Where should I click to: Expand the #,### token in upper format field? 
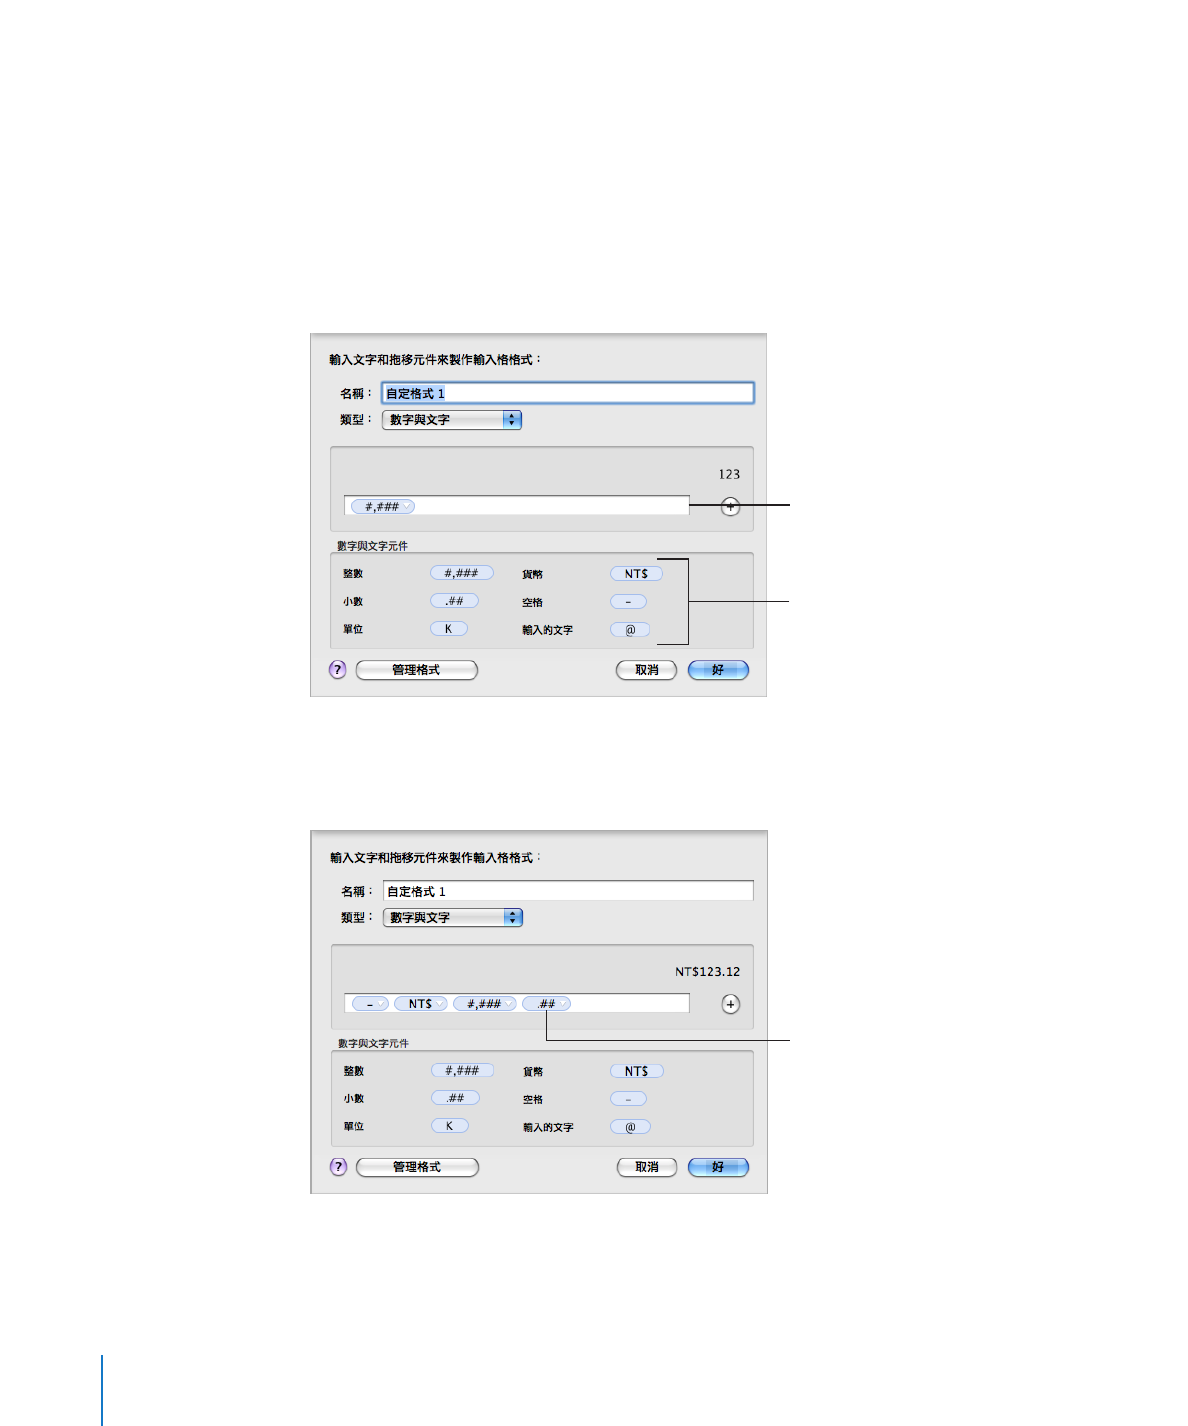coord(408,507)
